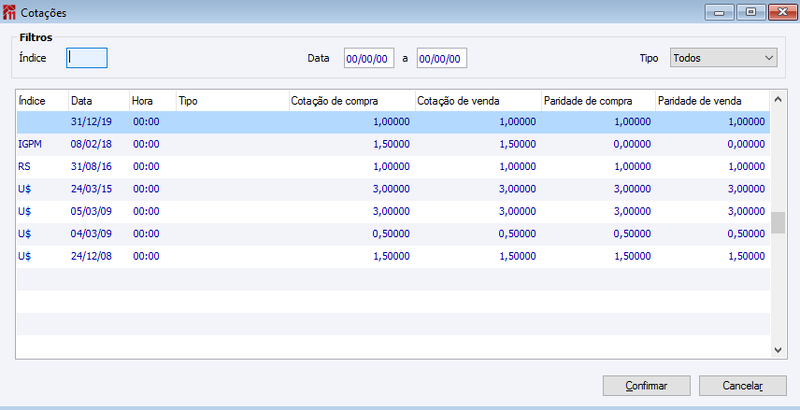This screenshot has width=800, height=410.
Task: Click Paridade de venda 1,50000 in 24/12/08 row
Action: (x=746, y=257)
